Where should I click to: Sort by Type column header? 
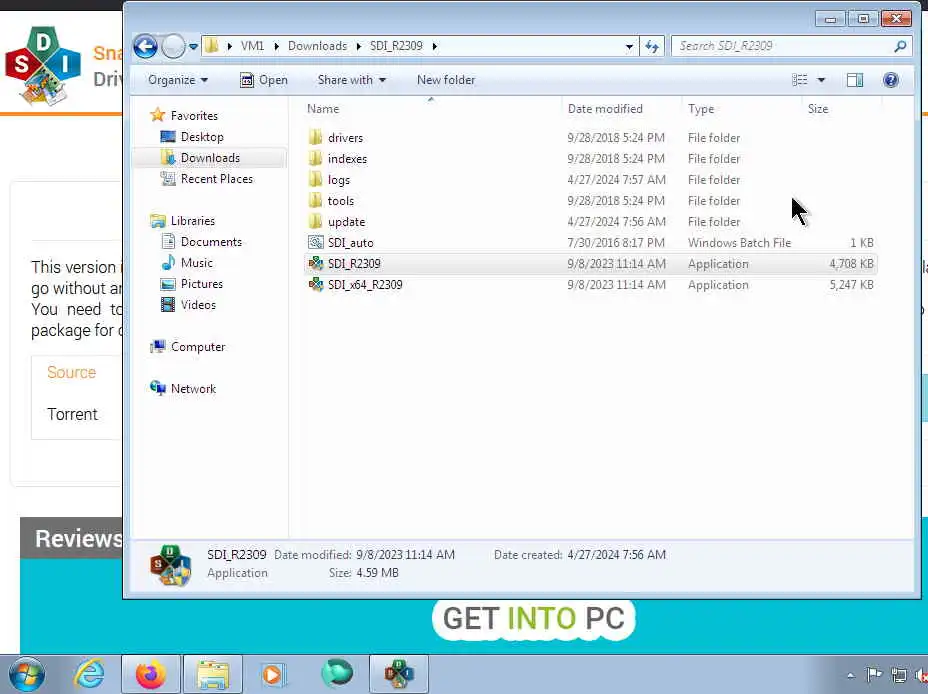[701, 109]
